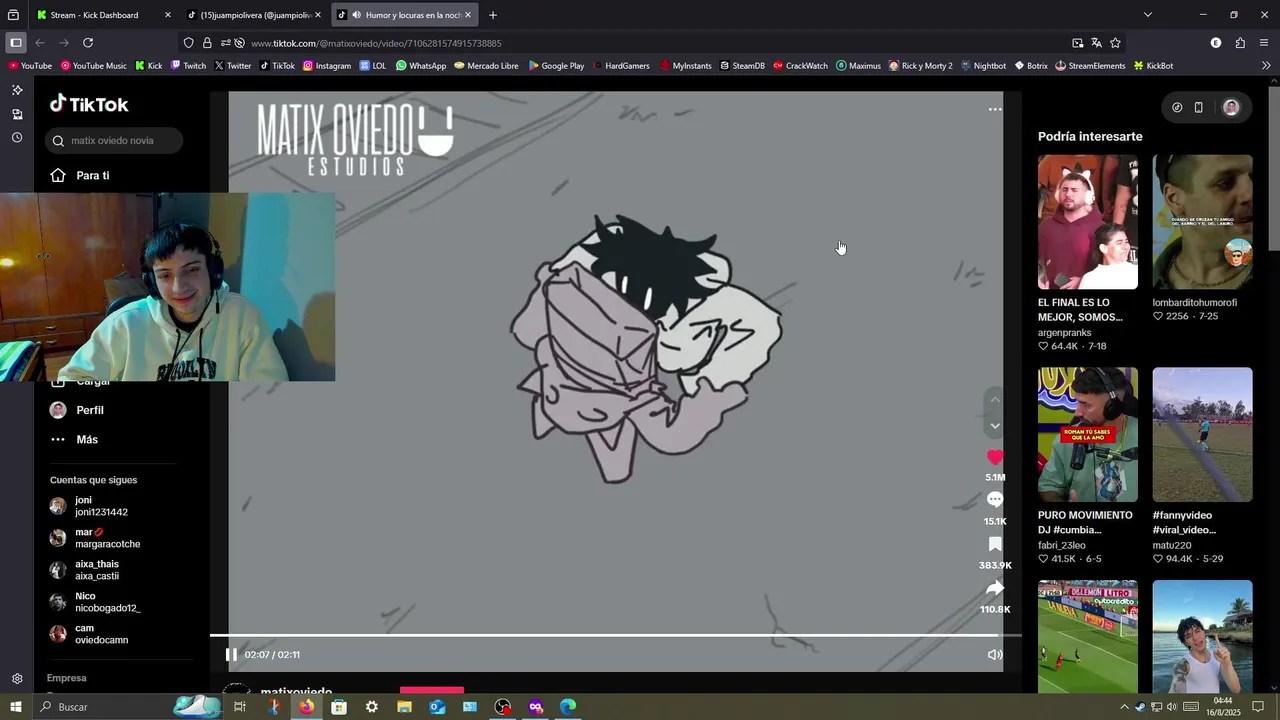Focus the TikTok search field
The image size is (1280, 720).
coord(113,141)
